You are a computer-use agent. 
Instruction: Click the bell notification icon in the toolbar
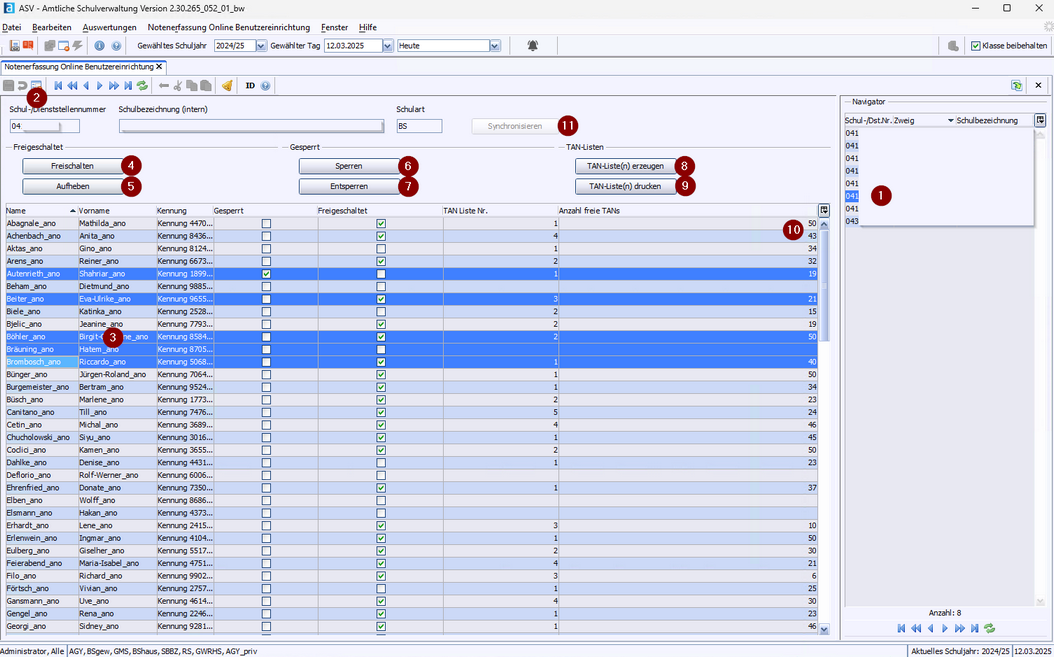(x=533, y=45)
